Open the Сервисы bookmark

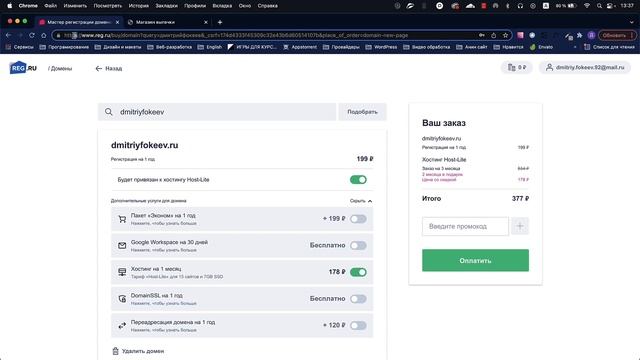[20, 47]
